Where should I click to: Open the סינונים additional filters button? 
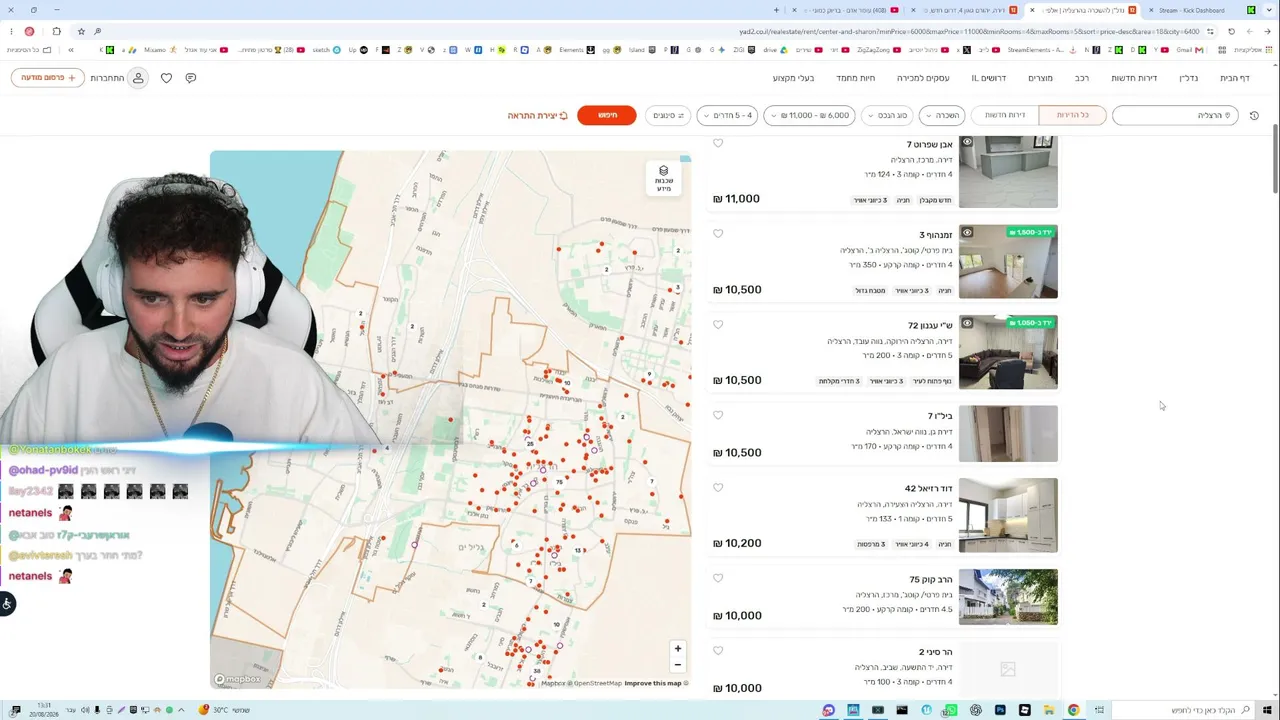point(668,115)
